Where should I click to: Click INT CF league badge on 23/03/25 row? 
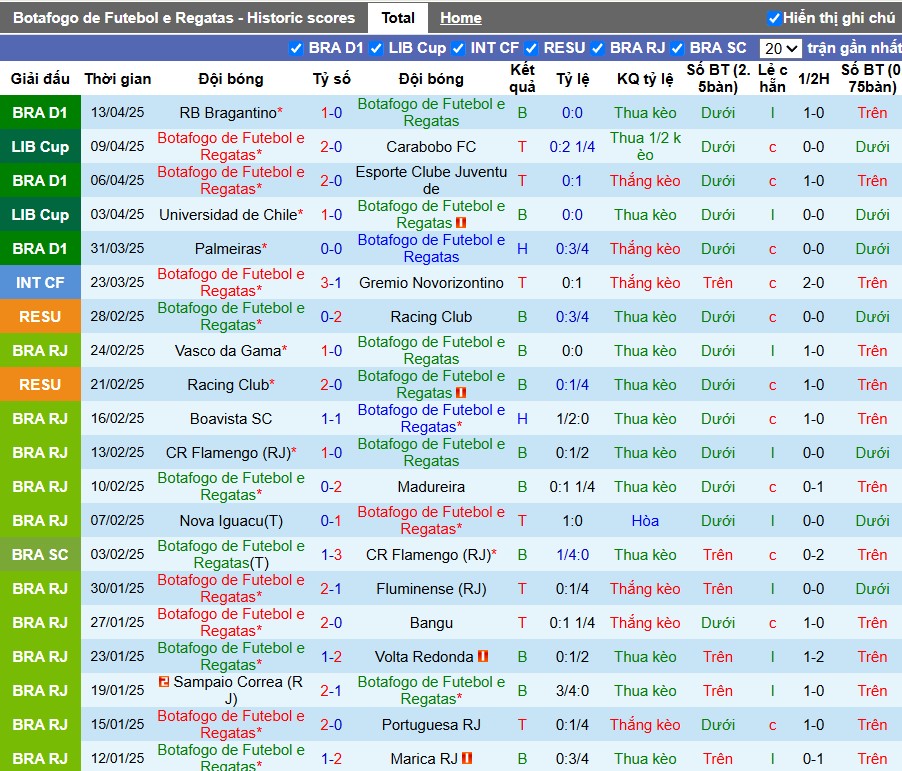40,282
